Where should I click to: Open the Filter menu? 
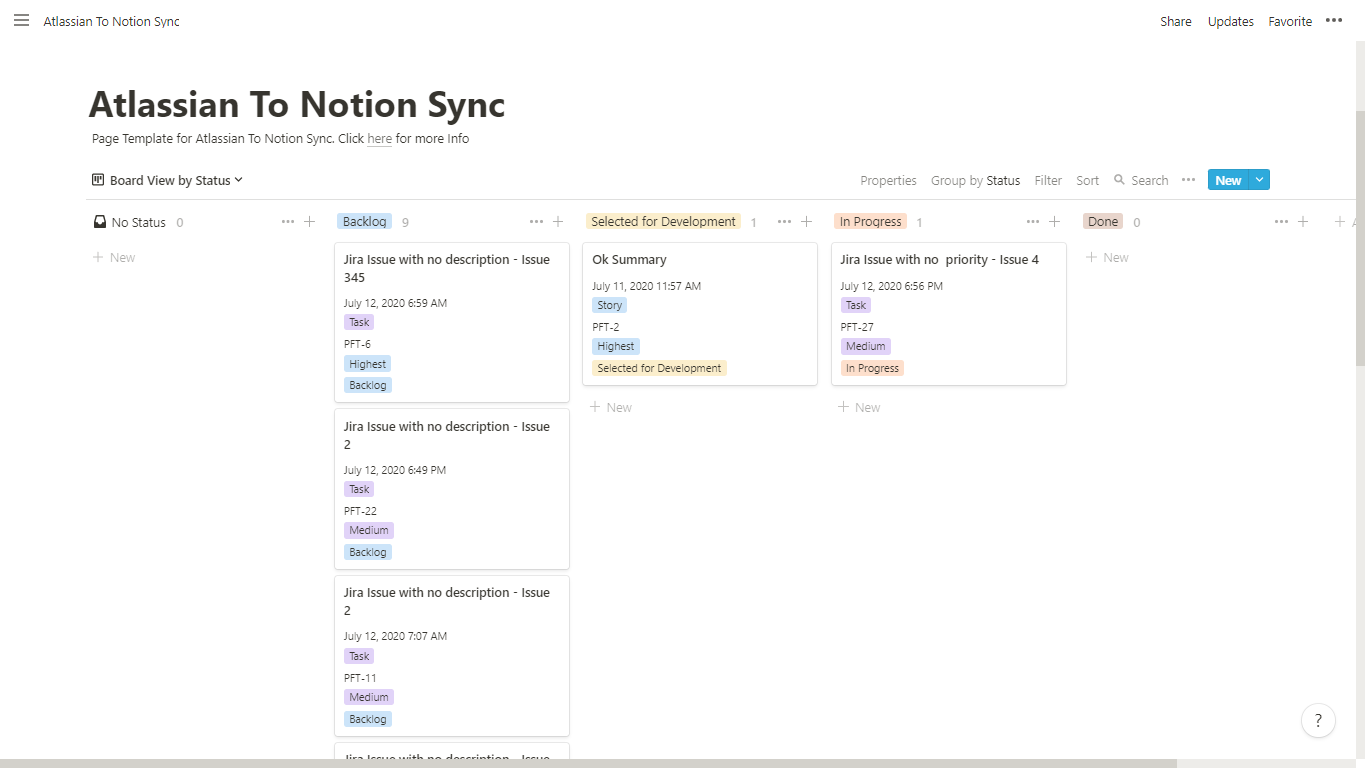click(1048, 180)
